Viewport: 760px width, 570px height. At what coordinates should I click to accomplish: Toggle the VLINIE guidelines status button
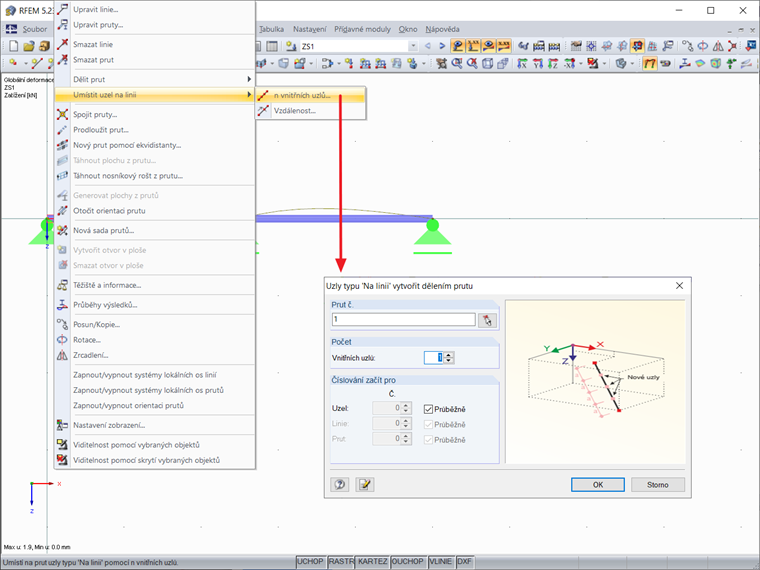pyautogui.click(x=441, y=561)
